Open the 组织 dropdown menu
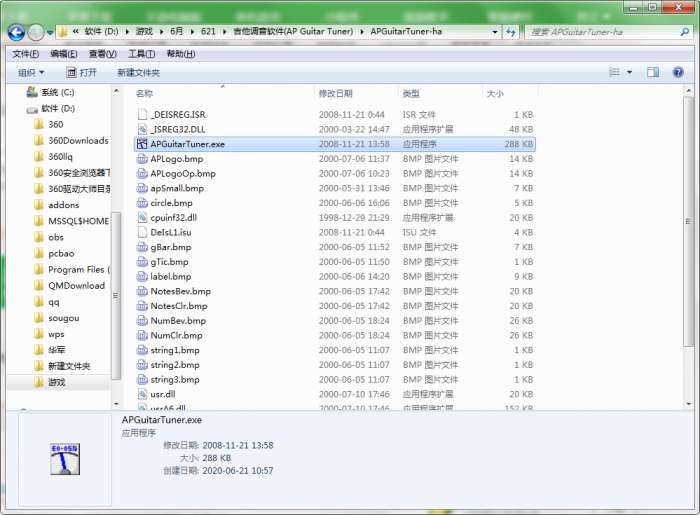The width and height of the screenshot is (700, 515). tap(31, 72)
